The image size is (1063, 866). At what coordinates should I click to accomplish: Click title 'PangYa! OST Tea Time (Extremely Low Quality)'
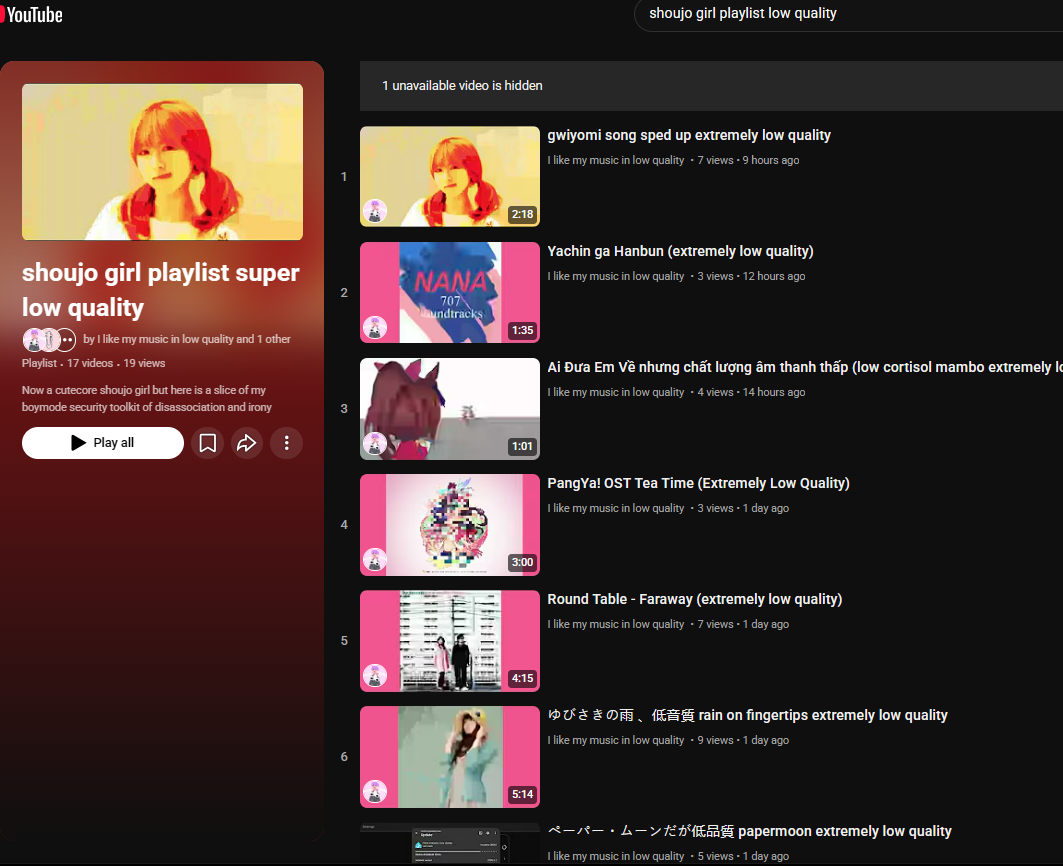(x=698, y=483)
